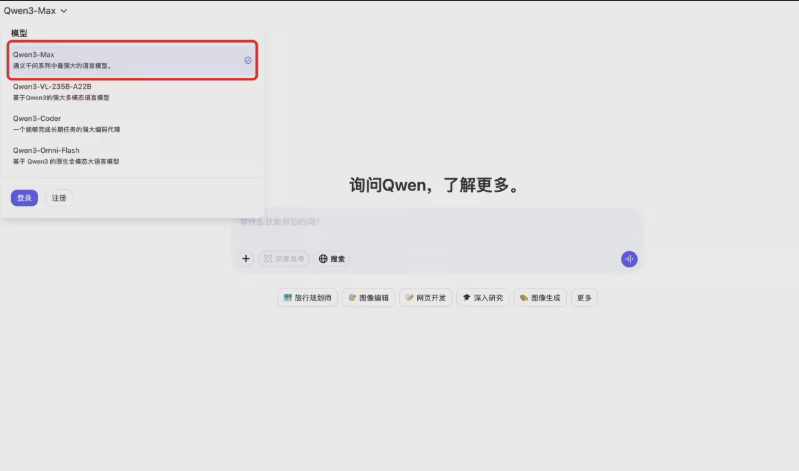
Task: Click the 注册 register button
Action: [59, 198]
